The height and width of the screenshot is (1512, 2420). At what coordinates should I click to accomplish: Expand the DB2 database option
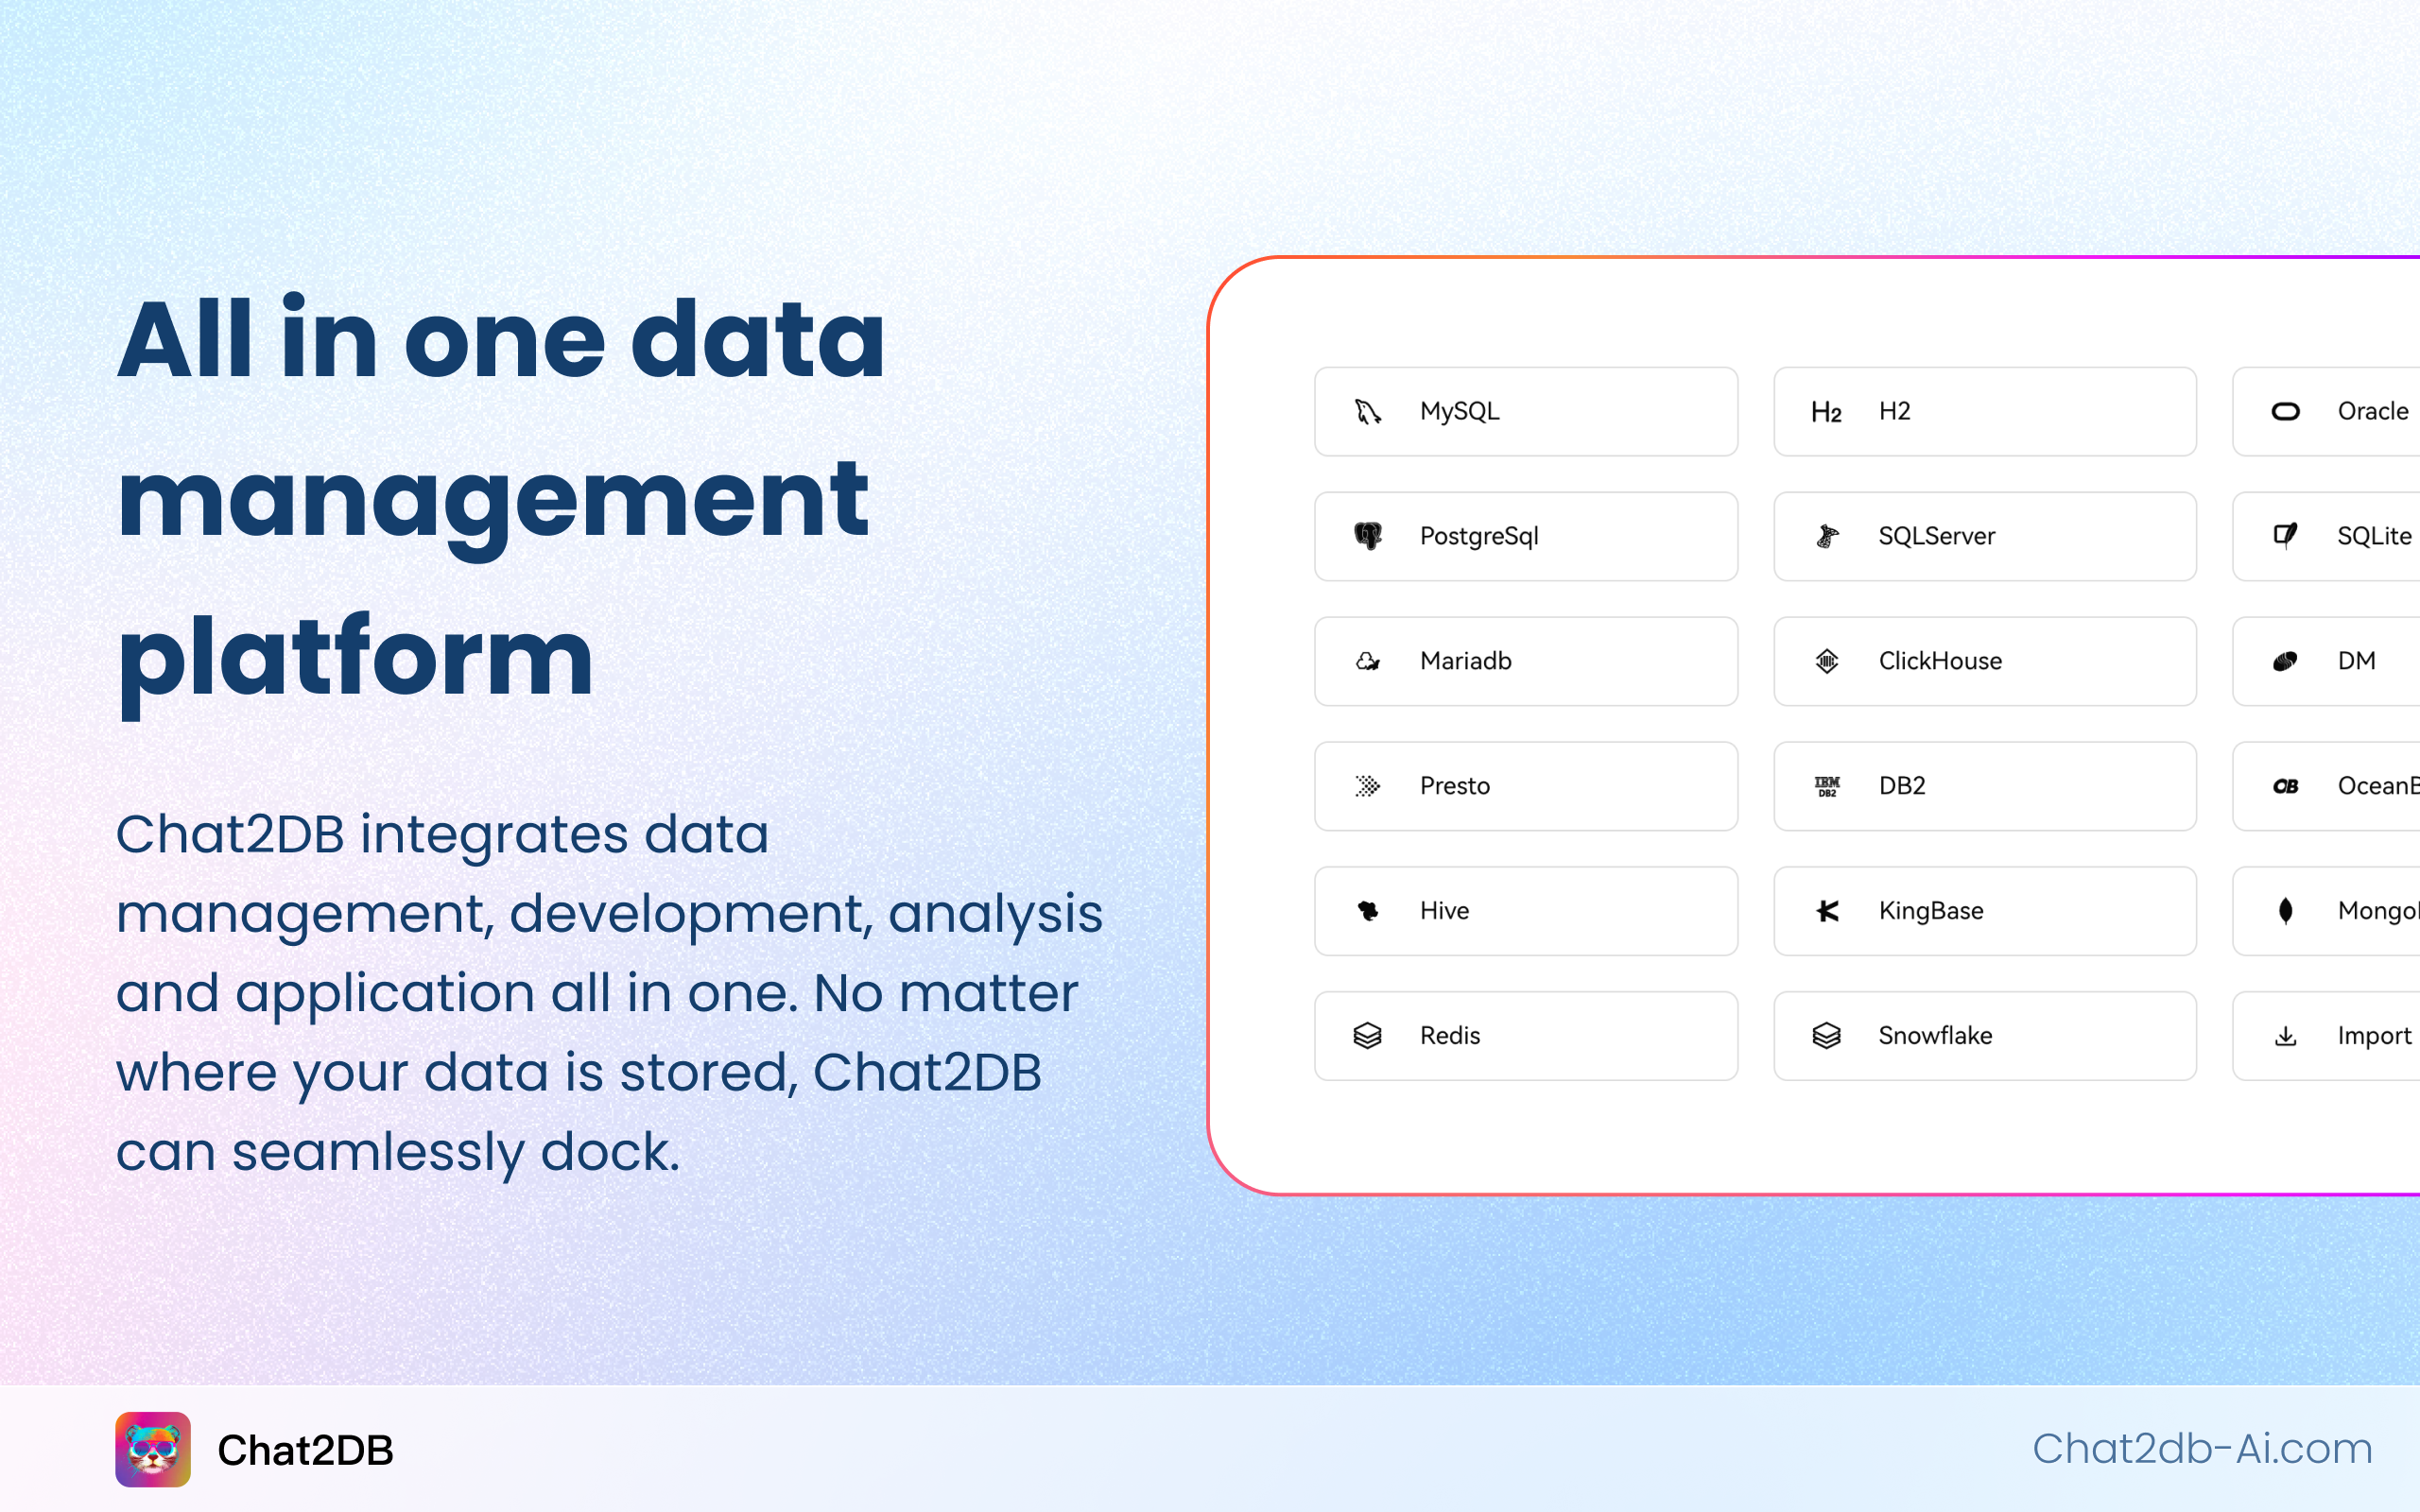point(1982,783)
